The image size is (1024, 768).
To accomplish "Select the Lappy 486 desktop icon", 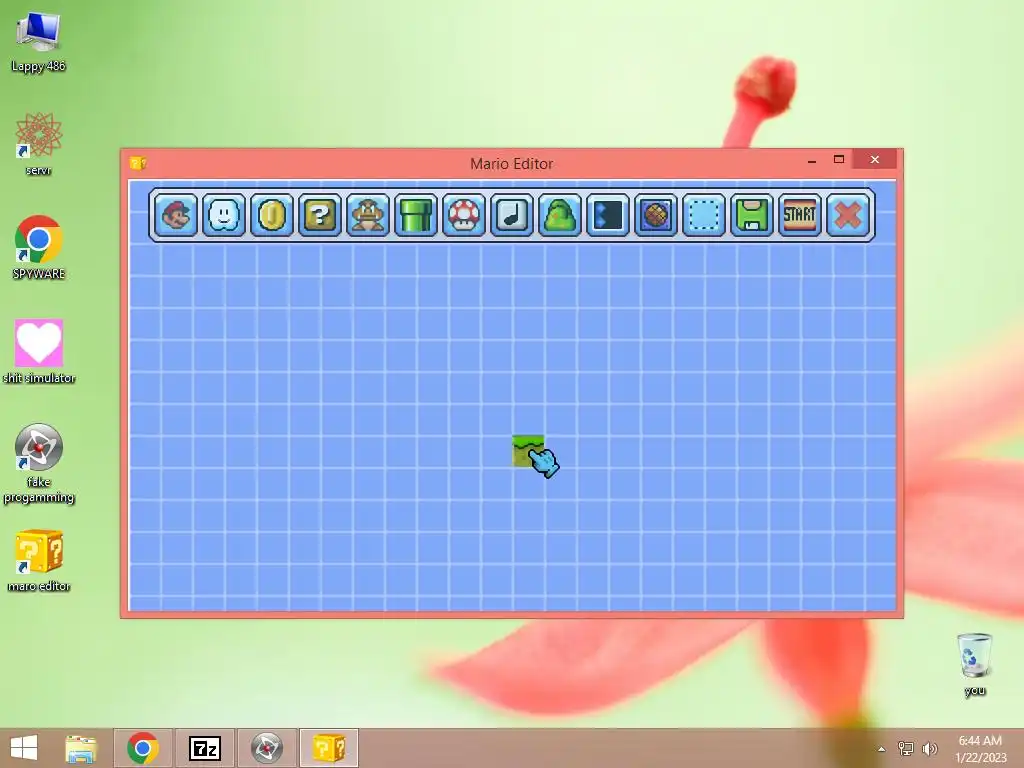I will click(x=39, y=42).
